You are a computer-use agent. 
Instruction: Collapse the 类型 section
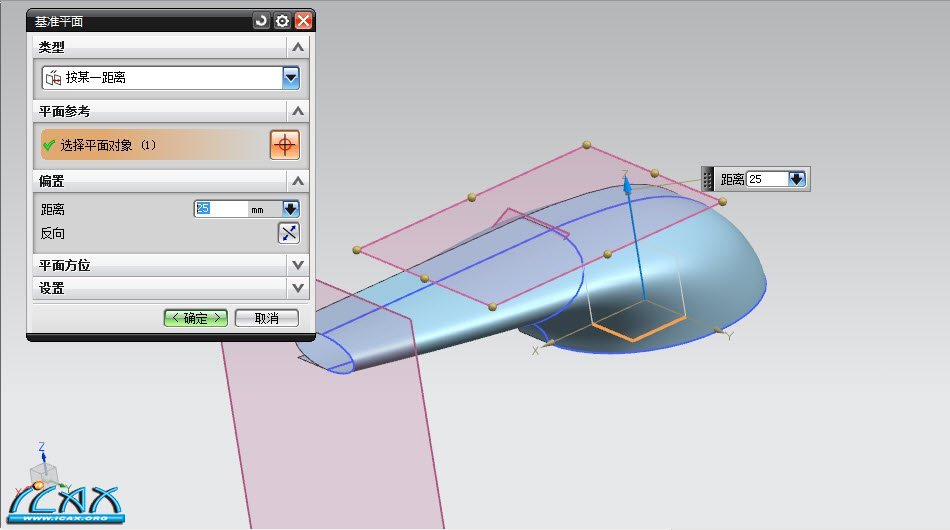[297, 47]
